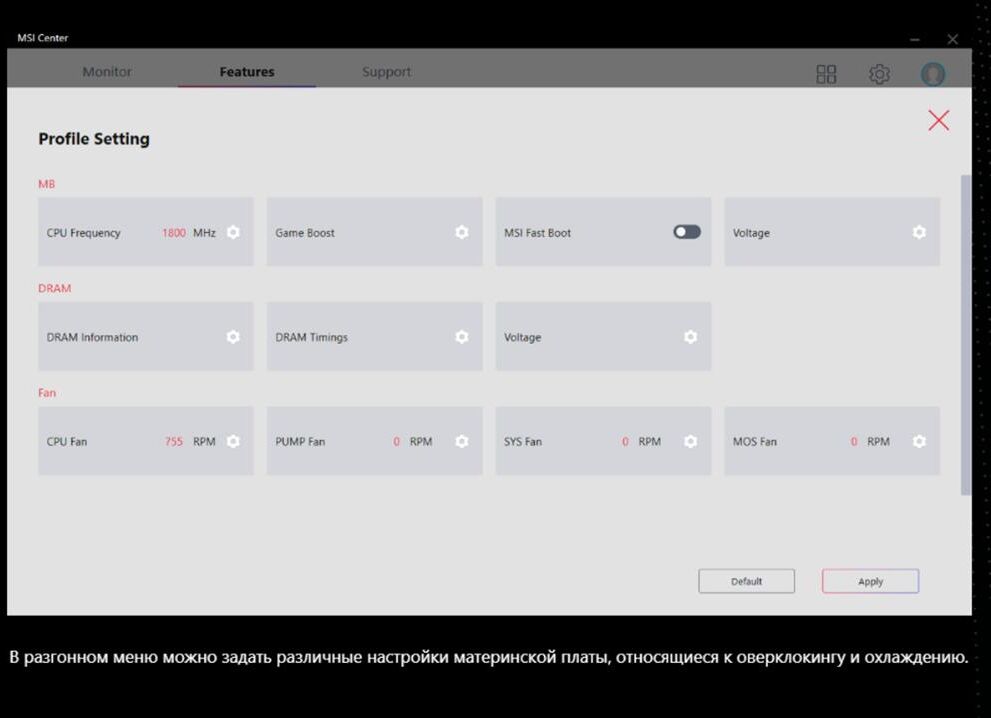
Task: Toggle the MSI Fast Boot switch
Action: pos(687,232)
